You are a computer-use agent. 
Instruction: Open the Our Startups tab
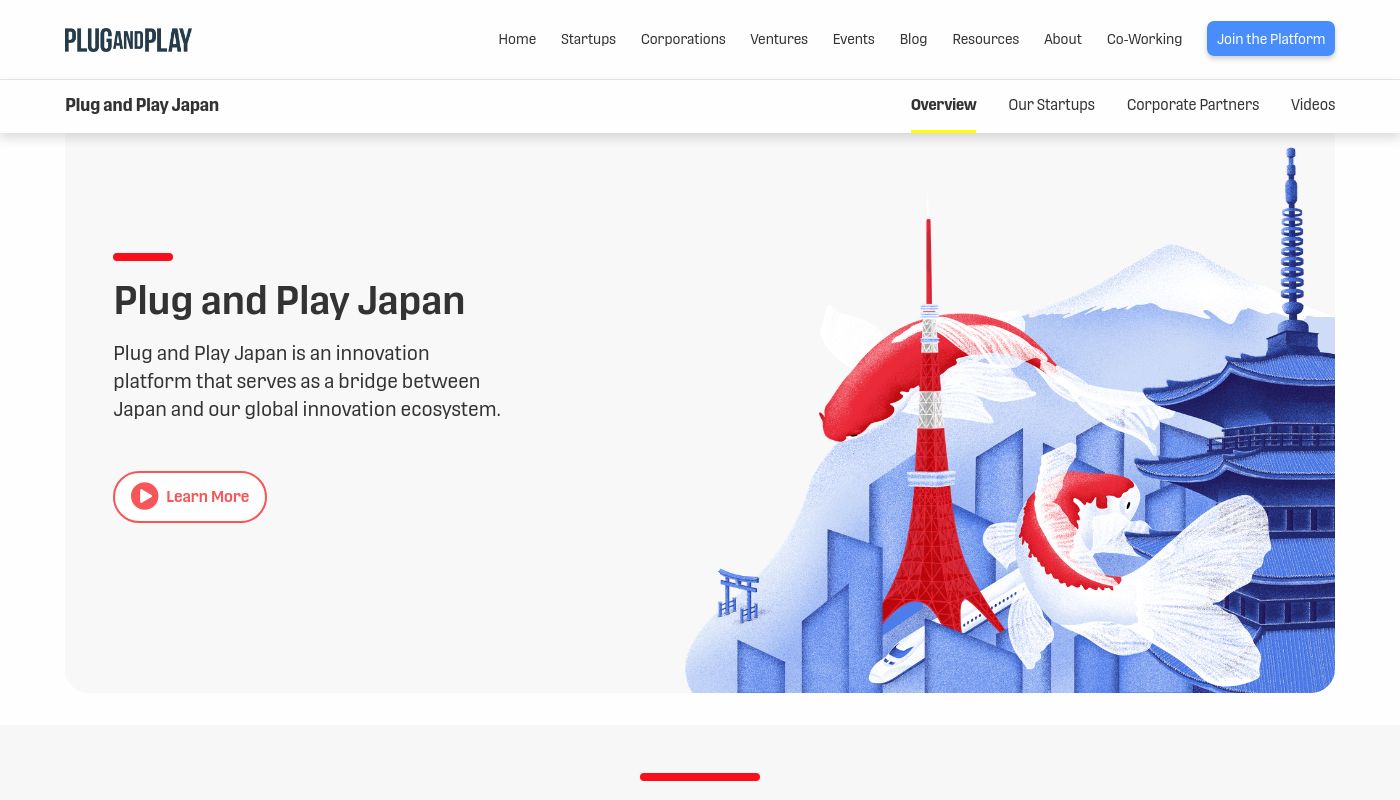tap(1051, 105)
